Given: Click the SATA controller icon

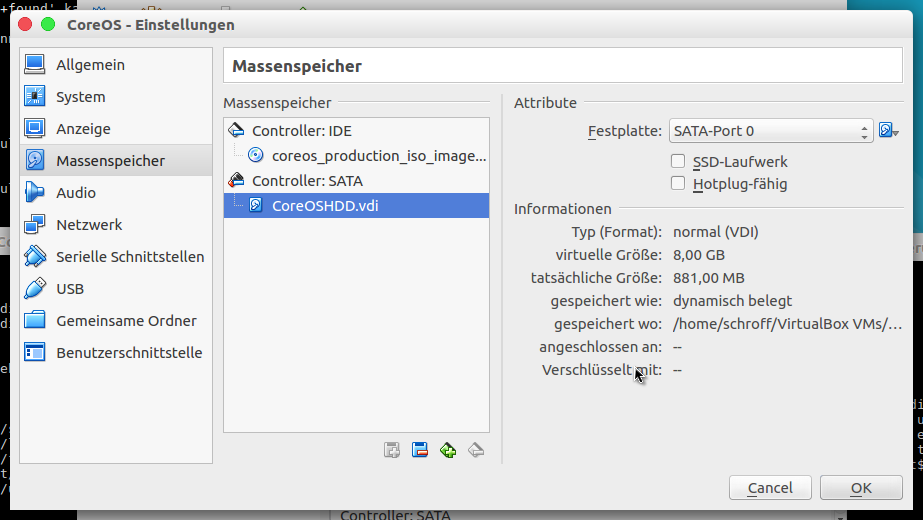Looking at the screenshot, I should 236,180.
